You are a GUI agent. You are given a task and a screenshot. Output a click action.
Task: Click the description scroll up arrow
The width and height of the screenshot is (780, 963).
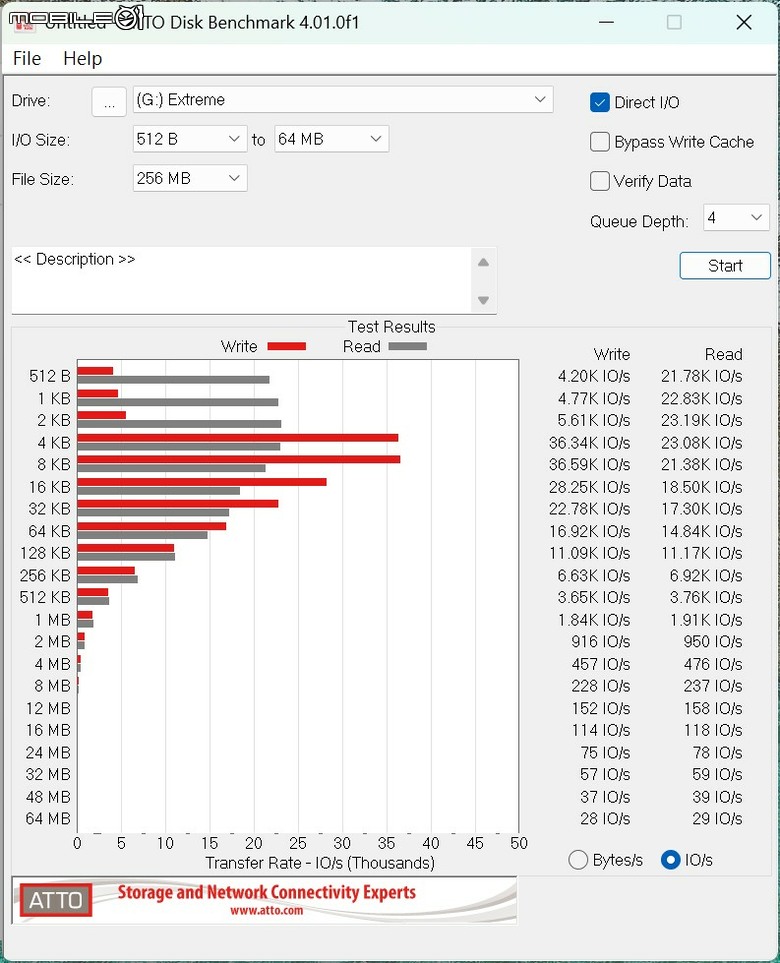483,263
